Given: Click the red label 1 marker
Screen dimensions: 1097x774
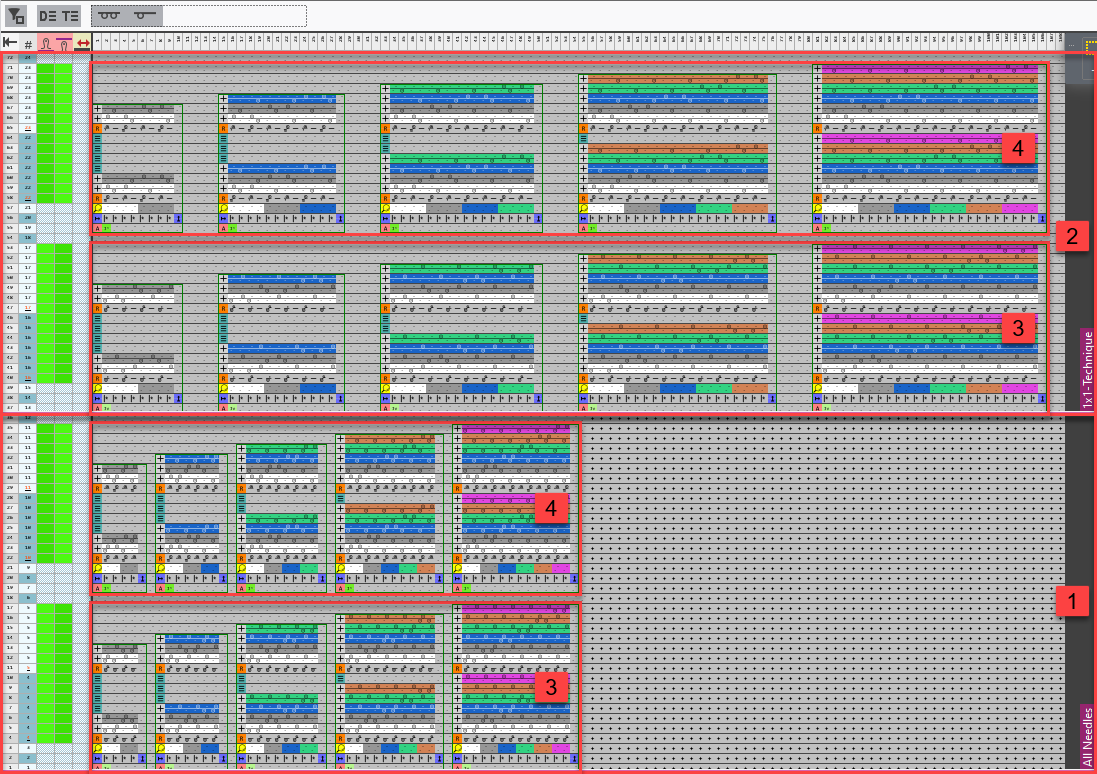Looking at the screenshot, I should [1071, 602].
